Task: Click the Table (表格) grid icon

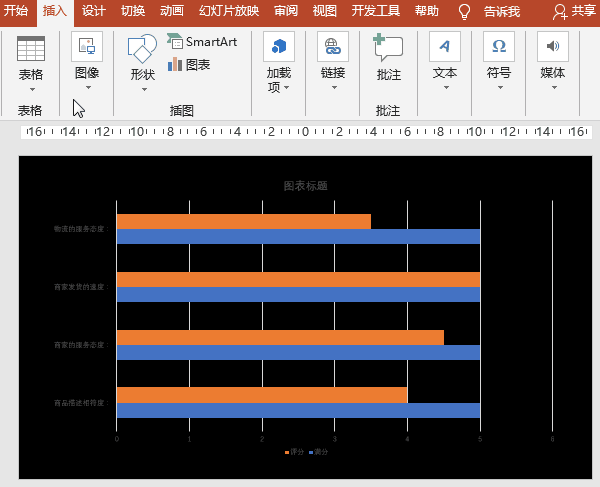Action: pyautogui.click(x=31, y=49)
